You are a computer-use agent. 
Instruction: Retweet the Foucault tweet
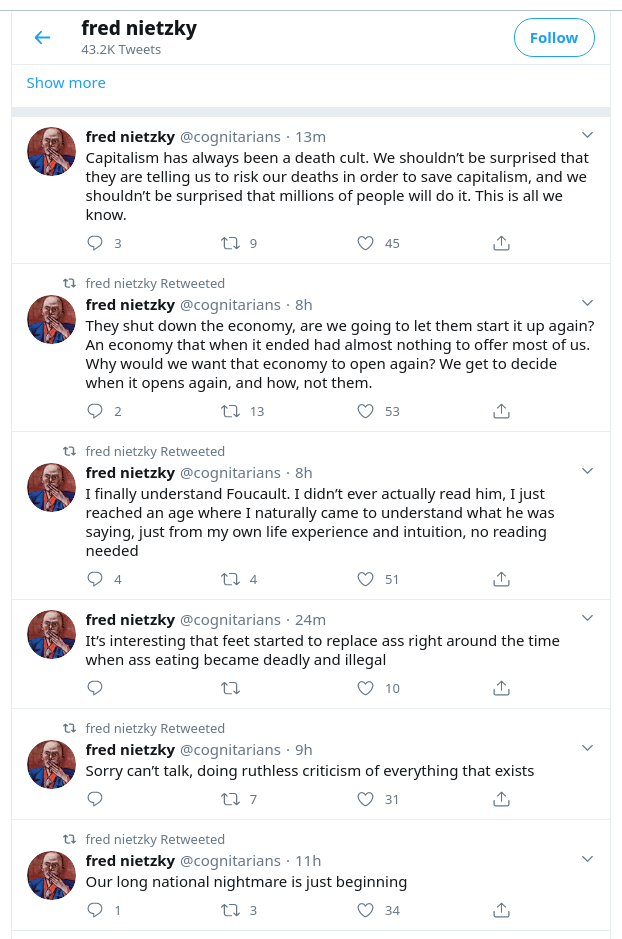pyautogui.click(x=230, y=579)
